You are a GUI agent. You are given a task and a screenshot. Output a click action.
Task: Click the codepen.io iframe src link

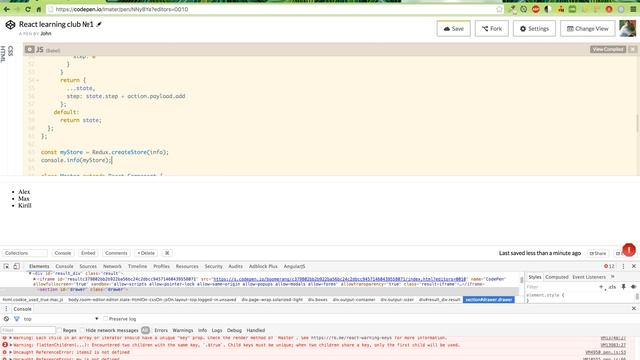coord(339,279)
